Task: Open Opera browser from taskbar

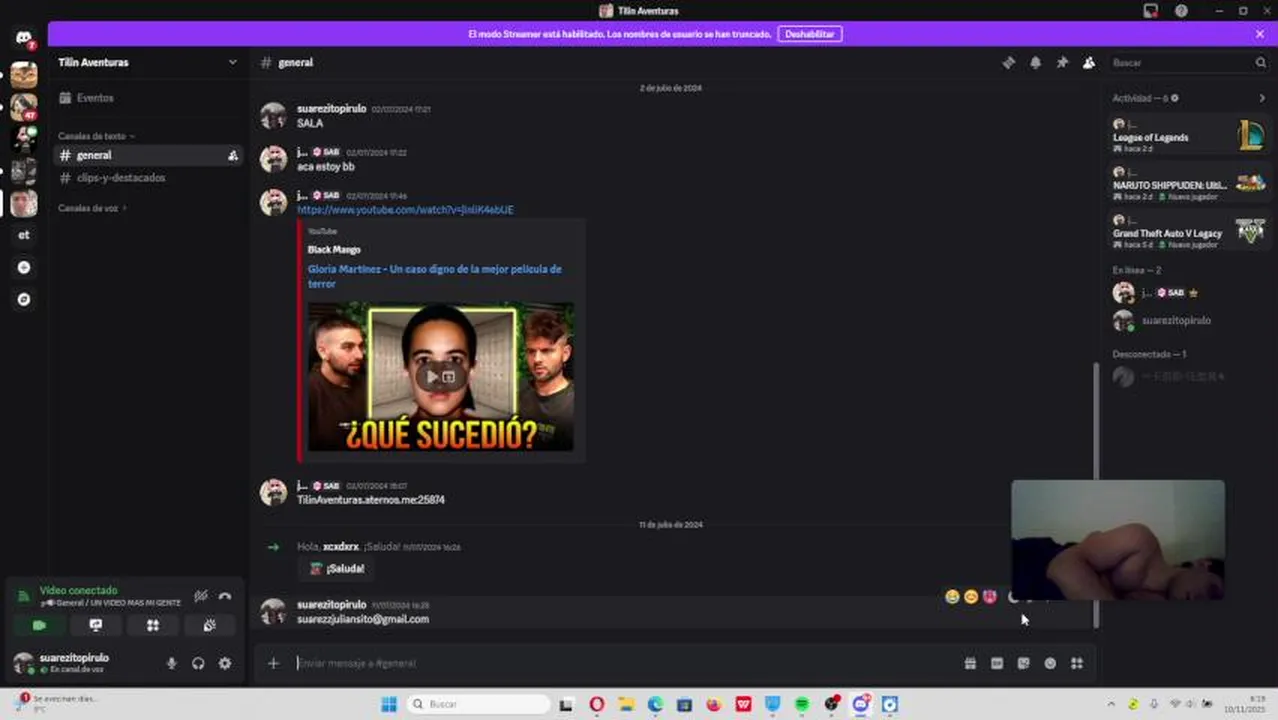Action: point(597,704)
